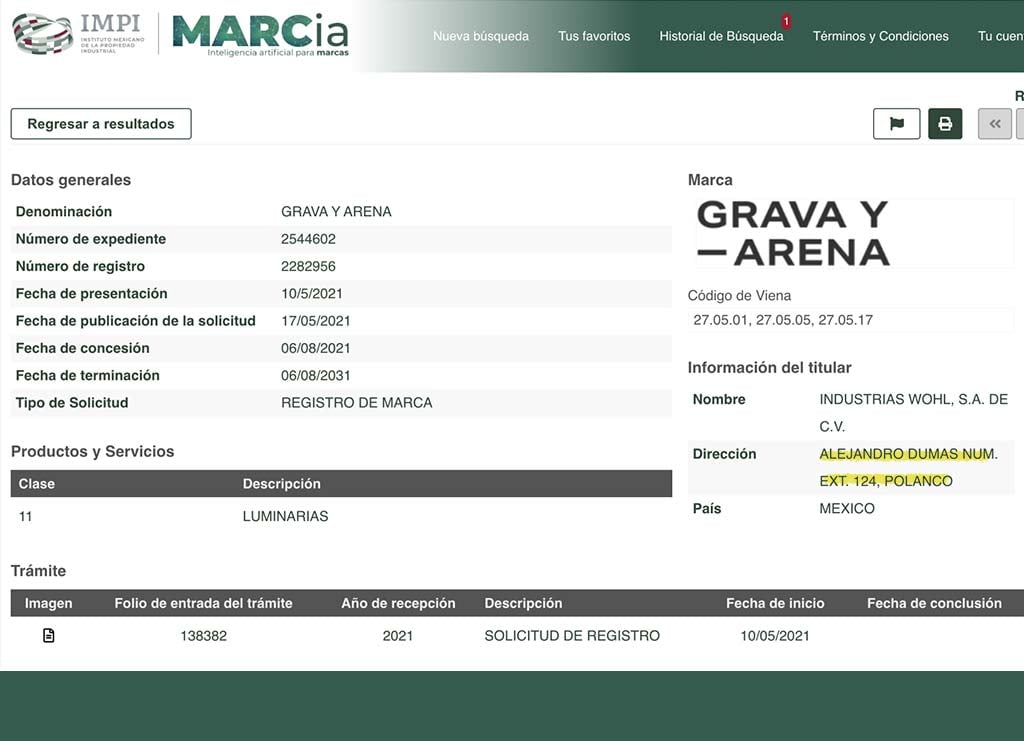Click the flag icon button

[896, 124]
